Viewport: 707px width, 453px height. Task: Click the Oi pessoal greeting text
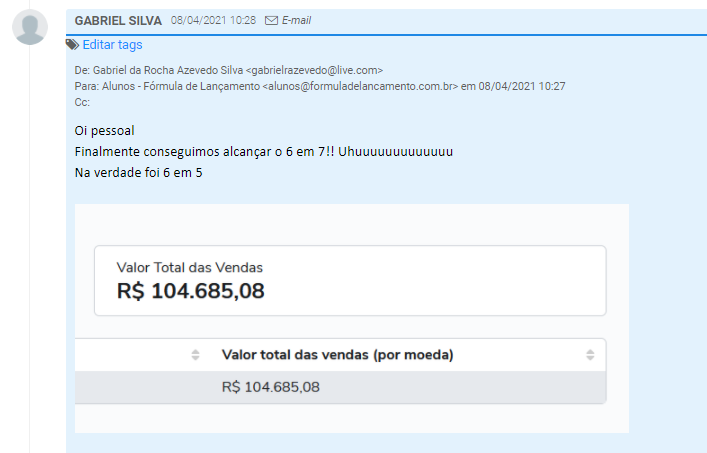(x=105, y=131)
